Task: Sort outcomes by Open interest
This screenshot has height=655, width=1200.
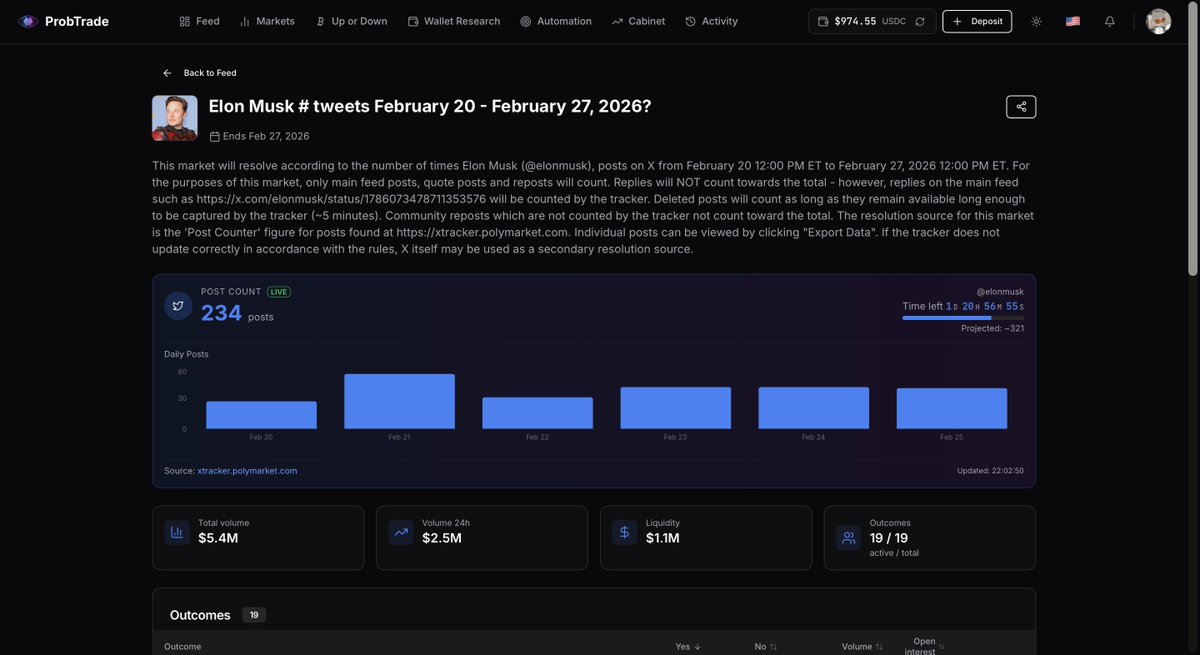Action: click(x=925, y=647)
